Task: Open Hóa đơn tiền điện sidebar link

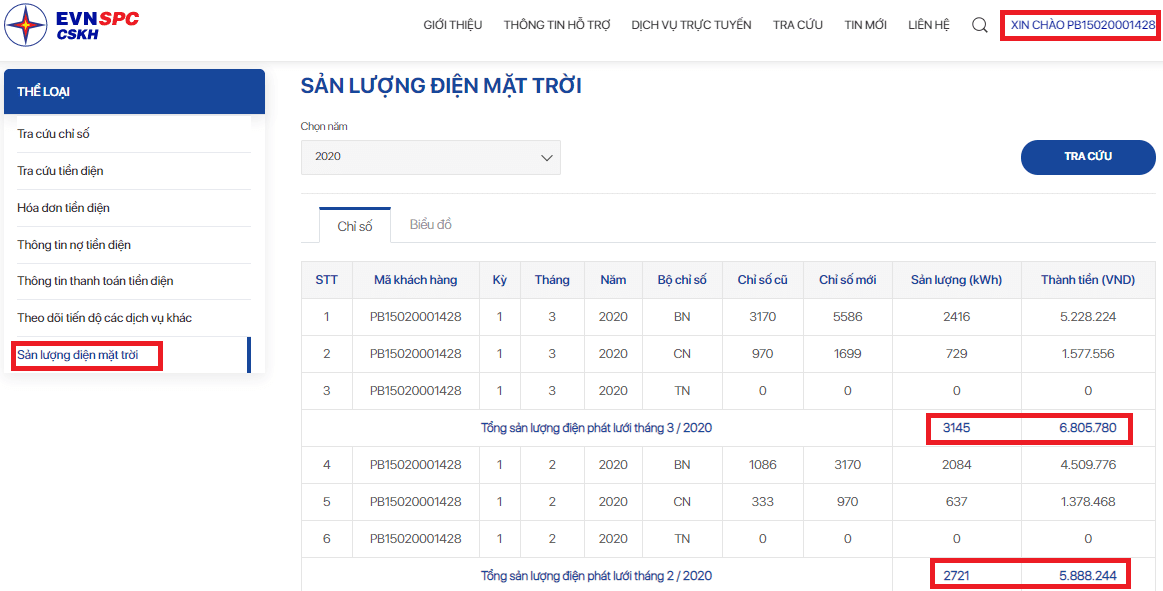Action: (63, 208)
